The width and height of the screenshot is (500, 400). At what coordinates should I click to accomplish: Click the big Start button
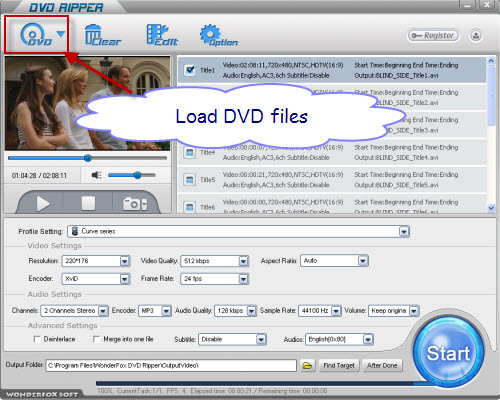[448, 353]
